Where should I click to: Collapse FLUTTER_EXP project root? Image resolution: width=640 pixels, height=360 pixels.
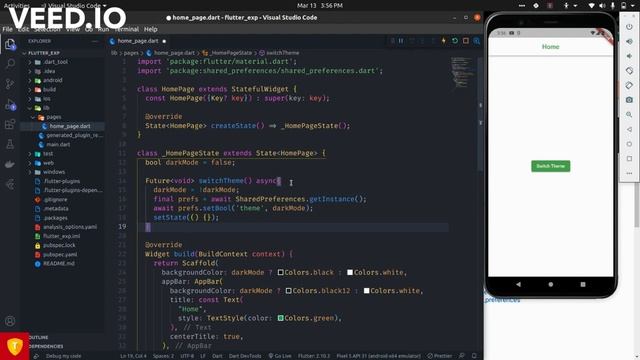pos(43,53)
